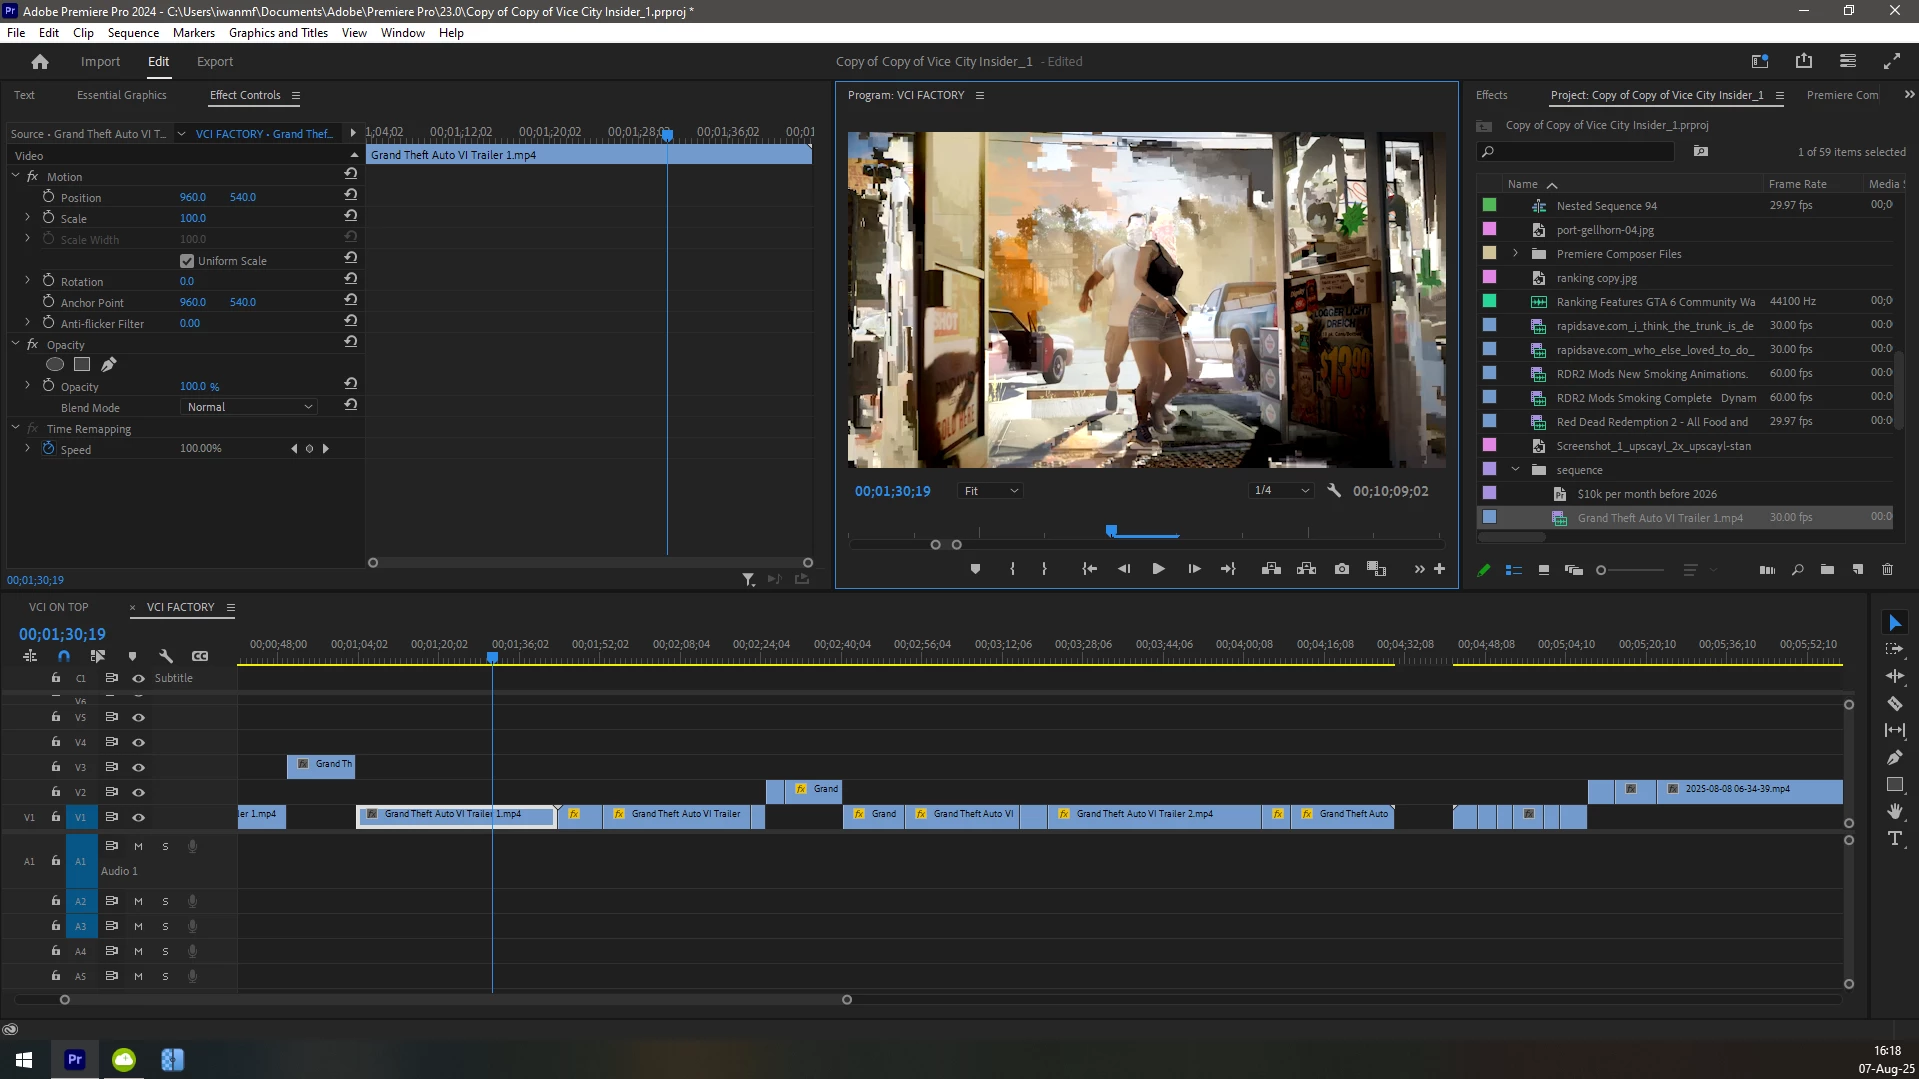Select the Rectangle tool in the tools panel
This screenshot has width=1919, height=1079.
click(1894, 785)
